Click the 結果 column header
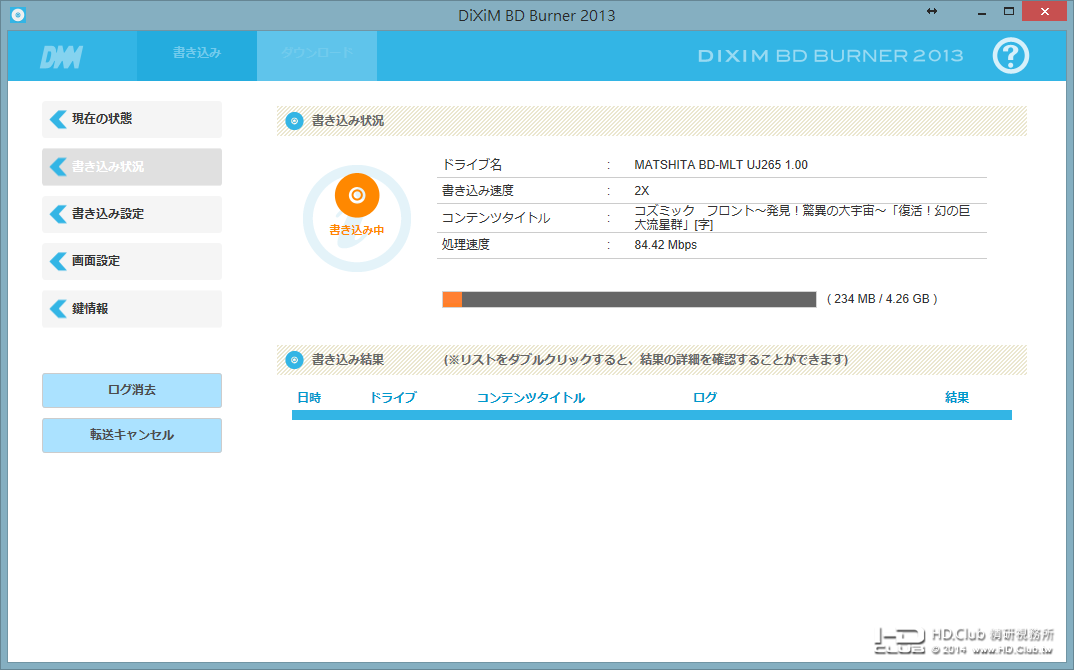This screenshot has width=1074, height=670. tap(957, 397)
